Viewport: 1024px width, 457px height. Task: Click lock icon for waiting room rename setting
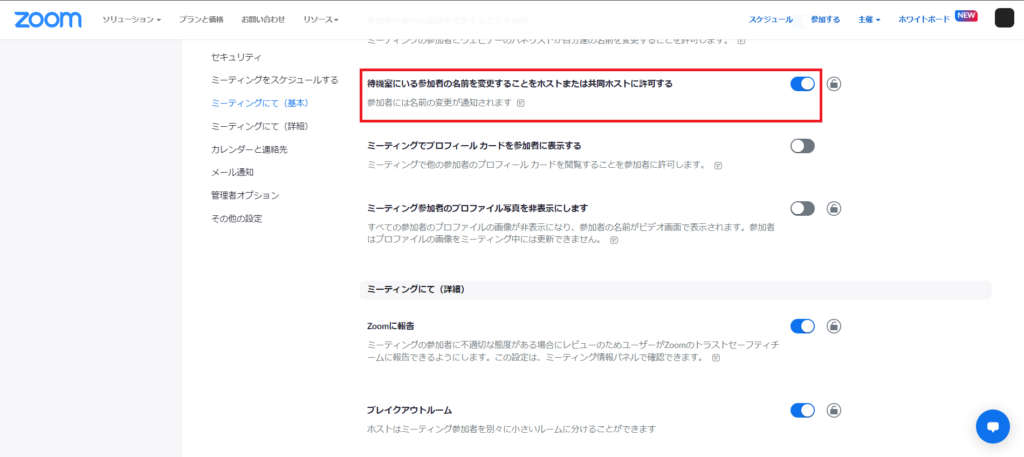click(x=834, y=84)
